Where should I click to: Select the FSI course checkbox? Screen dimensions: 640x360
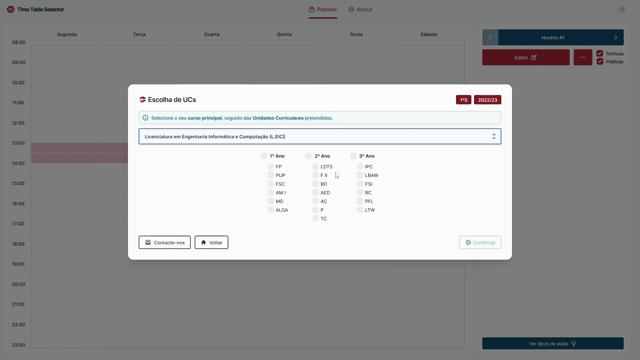tap(360, 184)
